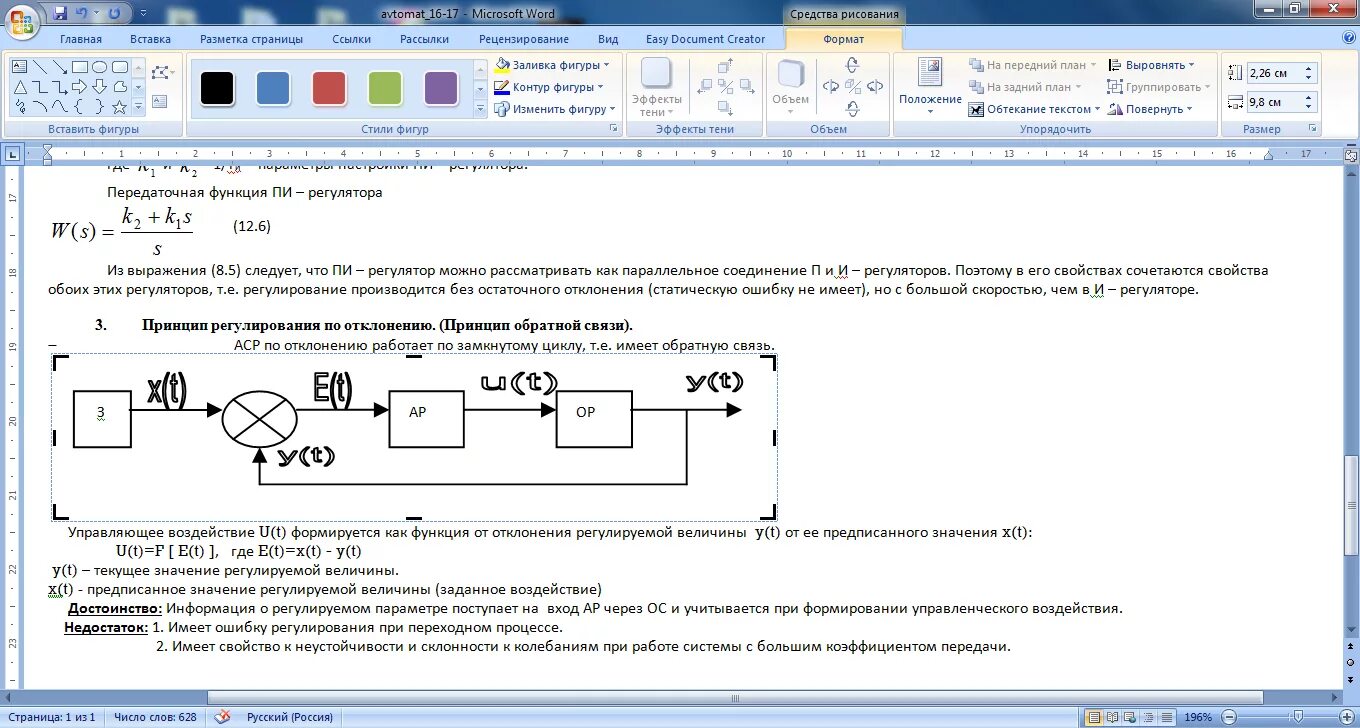Click На задний план button
Image resolution: width=1360 pixels, height=728 pixels.
[x=1027, y=87]
